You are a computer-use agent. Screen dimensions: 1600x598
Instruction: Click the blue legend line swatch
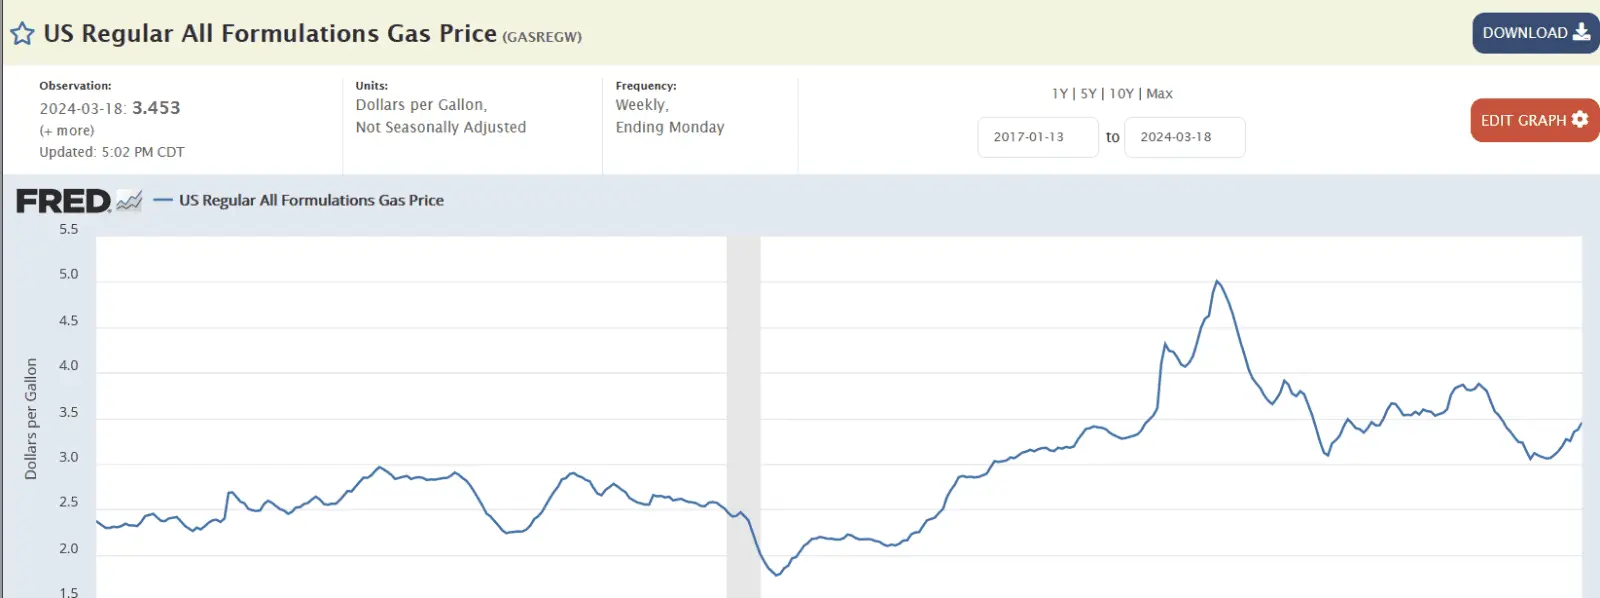pos(163,201)
